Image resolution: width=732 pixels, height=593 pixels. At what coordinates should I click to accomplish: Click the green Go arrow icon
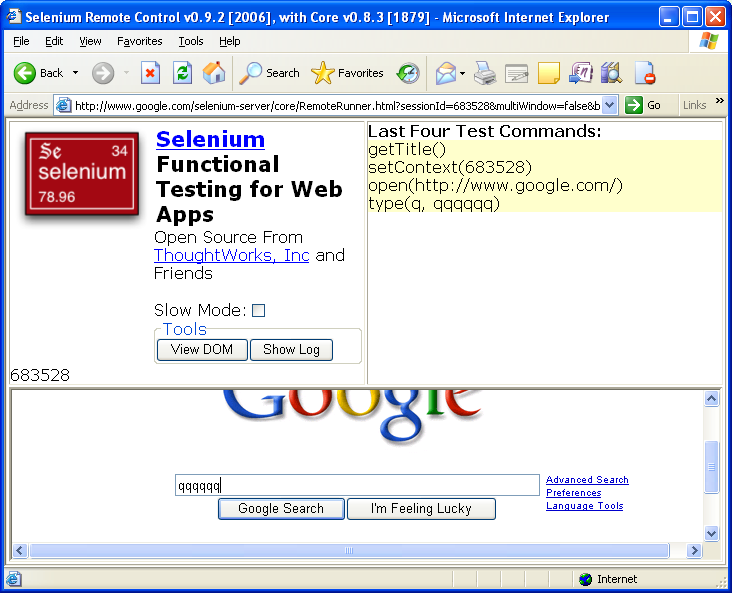633,105
